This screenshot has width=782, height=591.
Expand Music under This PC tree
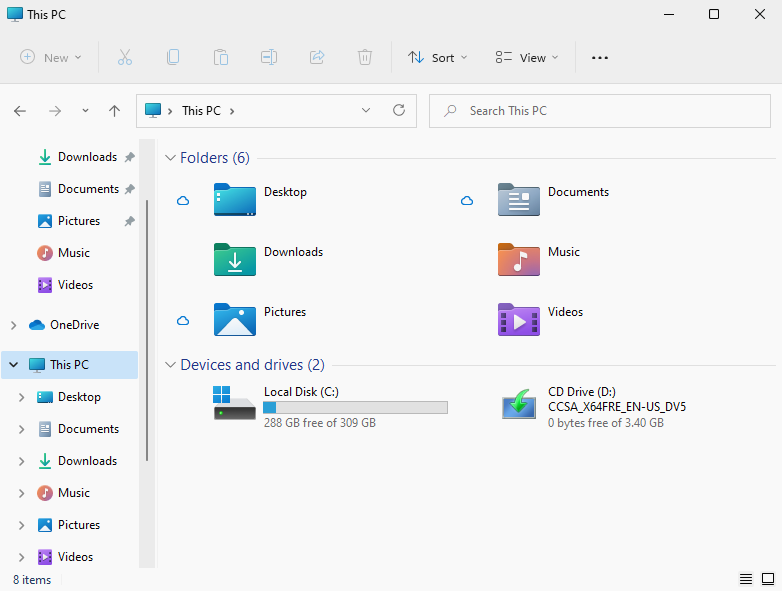(x=21, y=493)
